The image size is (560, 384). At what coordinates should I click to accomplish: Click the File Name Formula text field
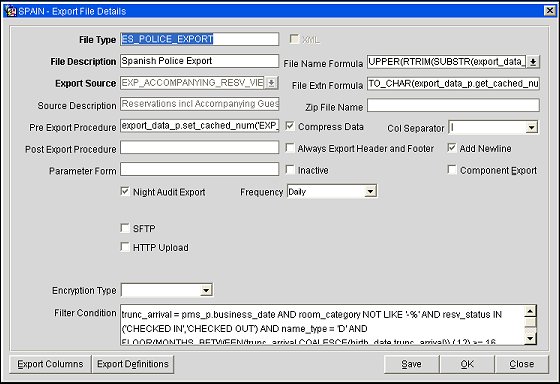[x=446, y=62]
